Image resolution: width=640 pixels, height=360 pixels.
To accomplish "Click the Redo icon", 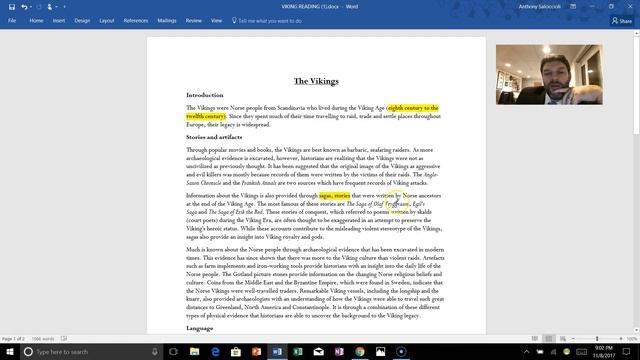I will [x=39, y=7].
